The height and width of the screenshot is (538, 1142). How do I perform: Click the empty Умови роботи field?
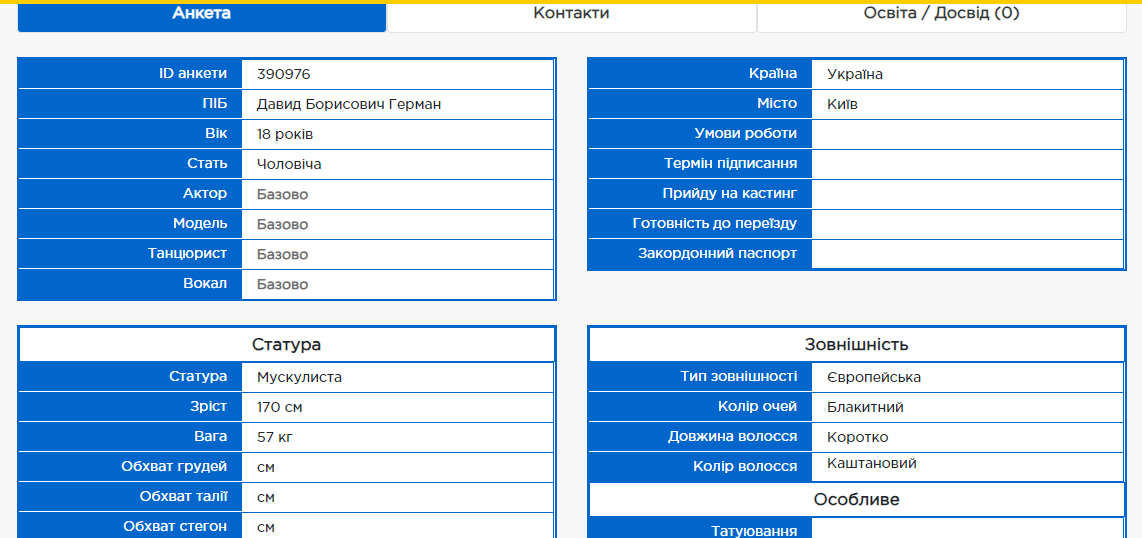[967, 134]
